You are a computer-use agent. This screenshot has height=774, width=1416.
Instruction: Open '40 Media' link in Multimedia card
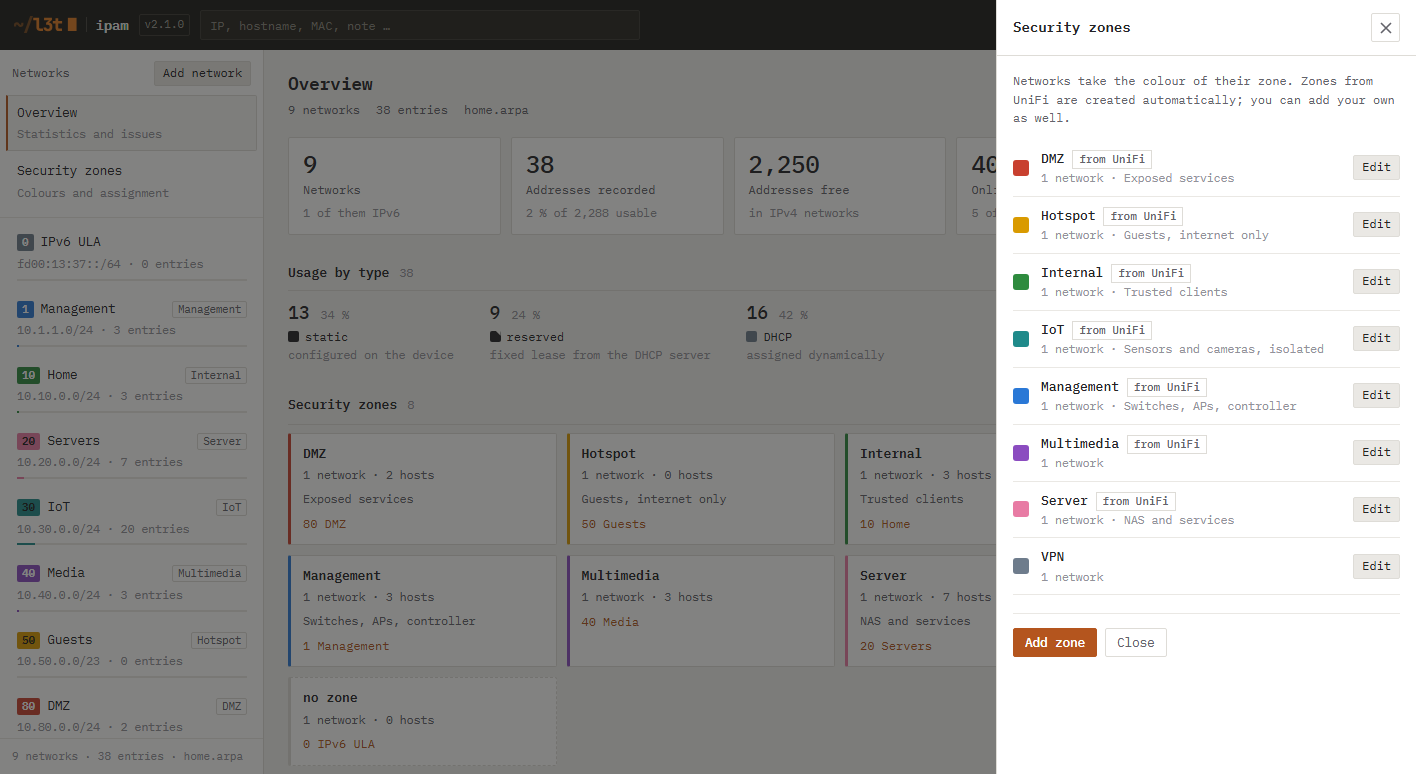coord(609,622)
